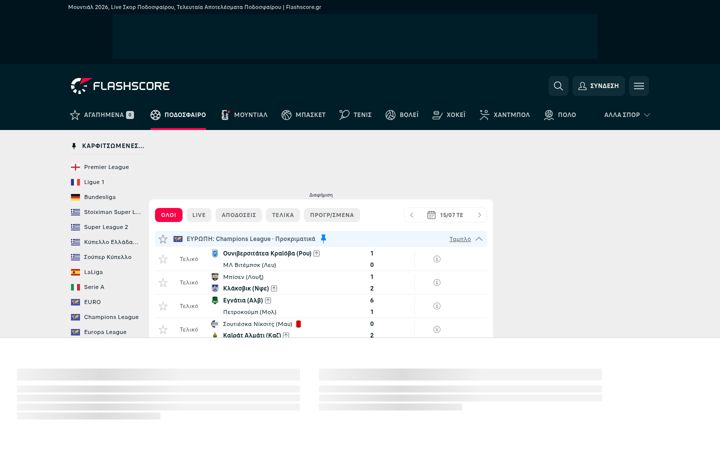Click the star icon beside ΑΓΑΠΗΜΕΝΑ
The width and height of the screenshot is (720, 450).
coord(75,115)
